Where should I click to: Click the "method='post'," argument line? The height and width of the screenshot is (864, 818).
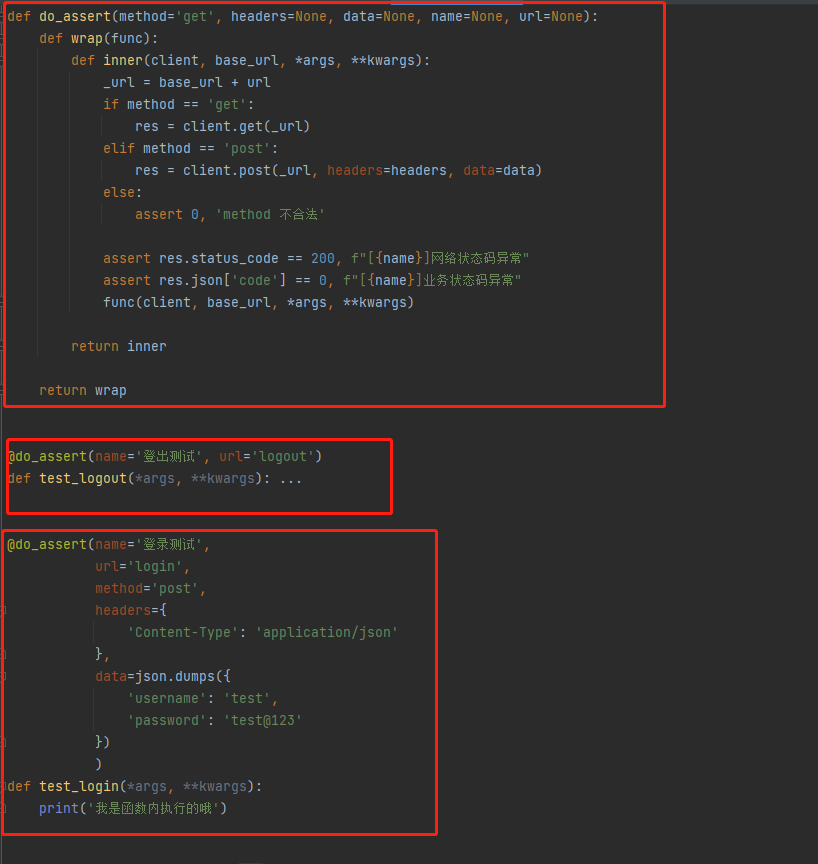(x=150, y=589)
